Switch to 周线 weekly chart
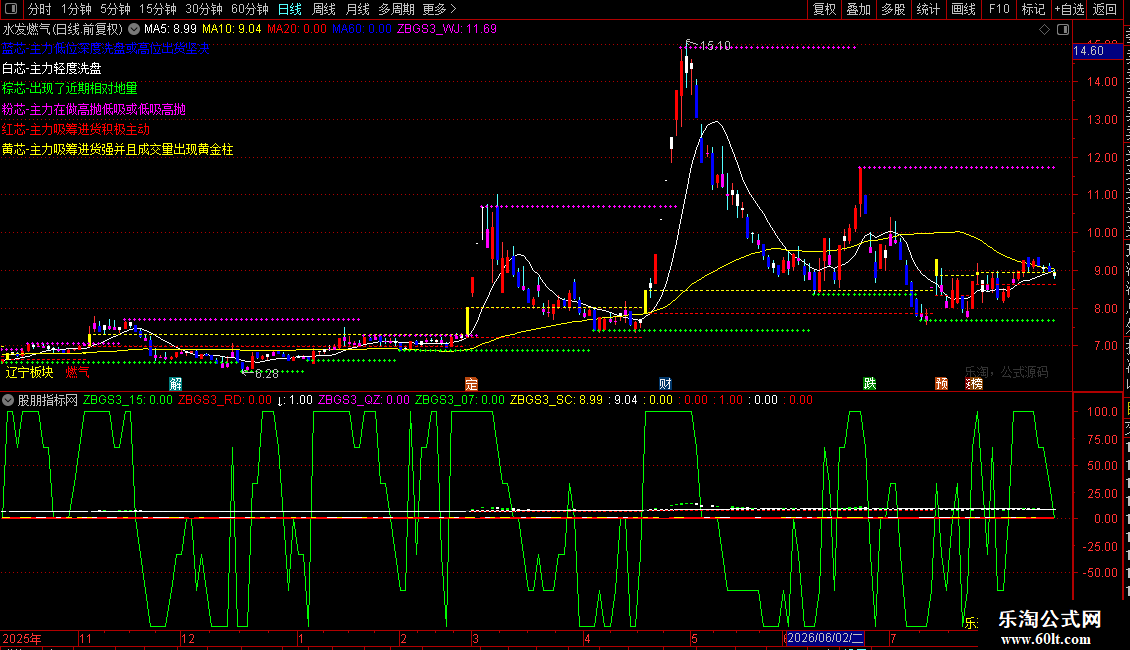The width and height of the screenshot is (1130, 650). [x=324, y=9]
